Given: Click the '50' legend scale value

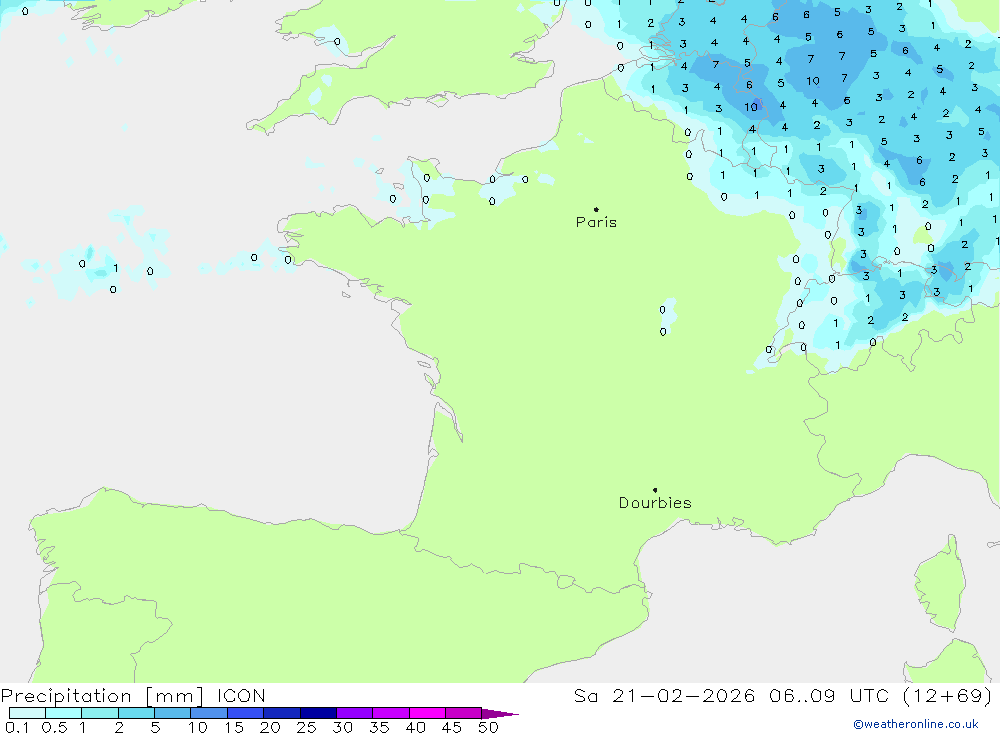Looking at the screenshot, I should coord(489,727).
